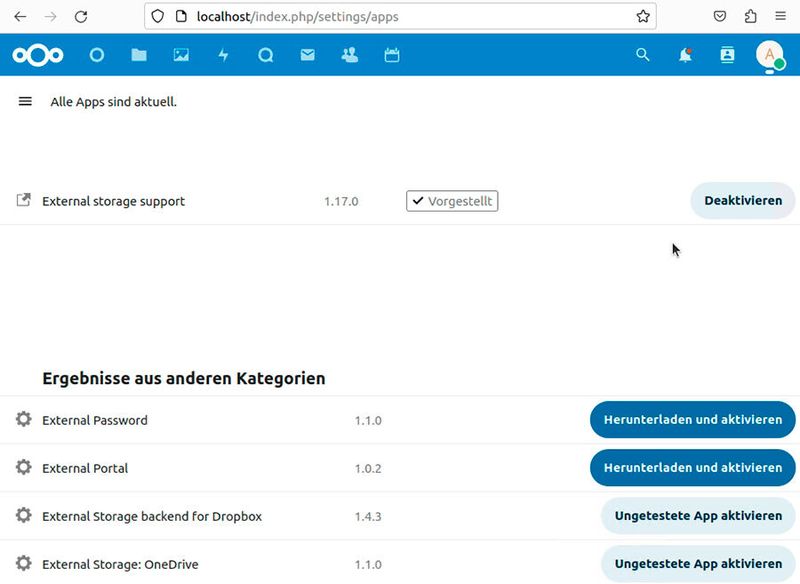Open the Files app from the header

[139, 55]
